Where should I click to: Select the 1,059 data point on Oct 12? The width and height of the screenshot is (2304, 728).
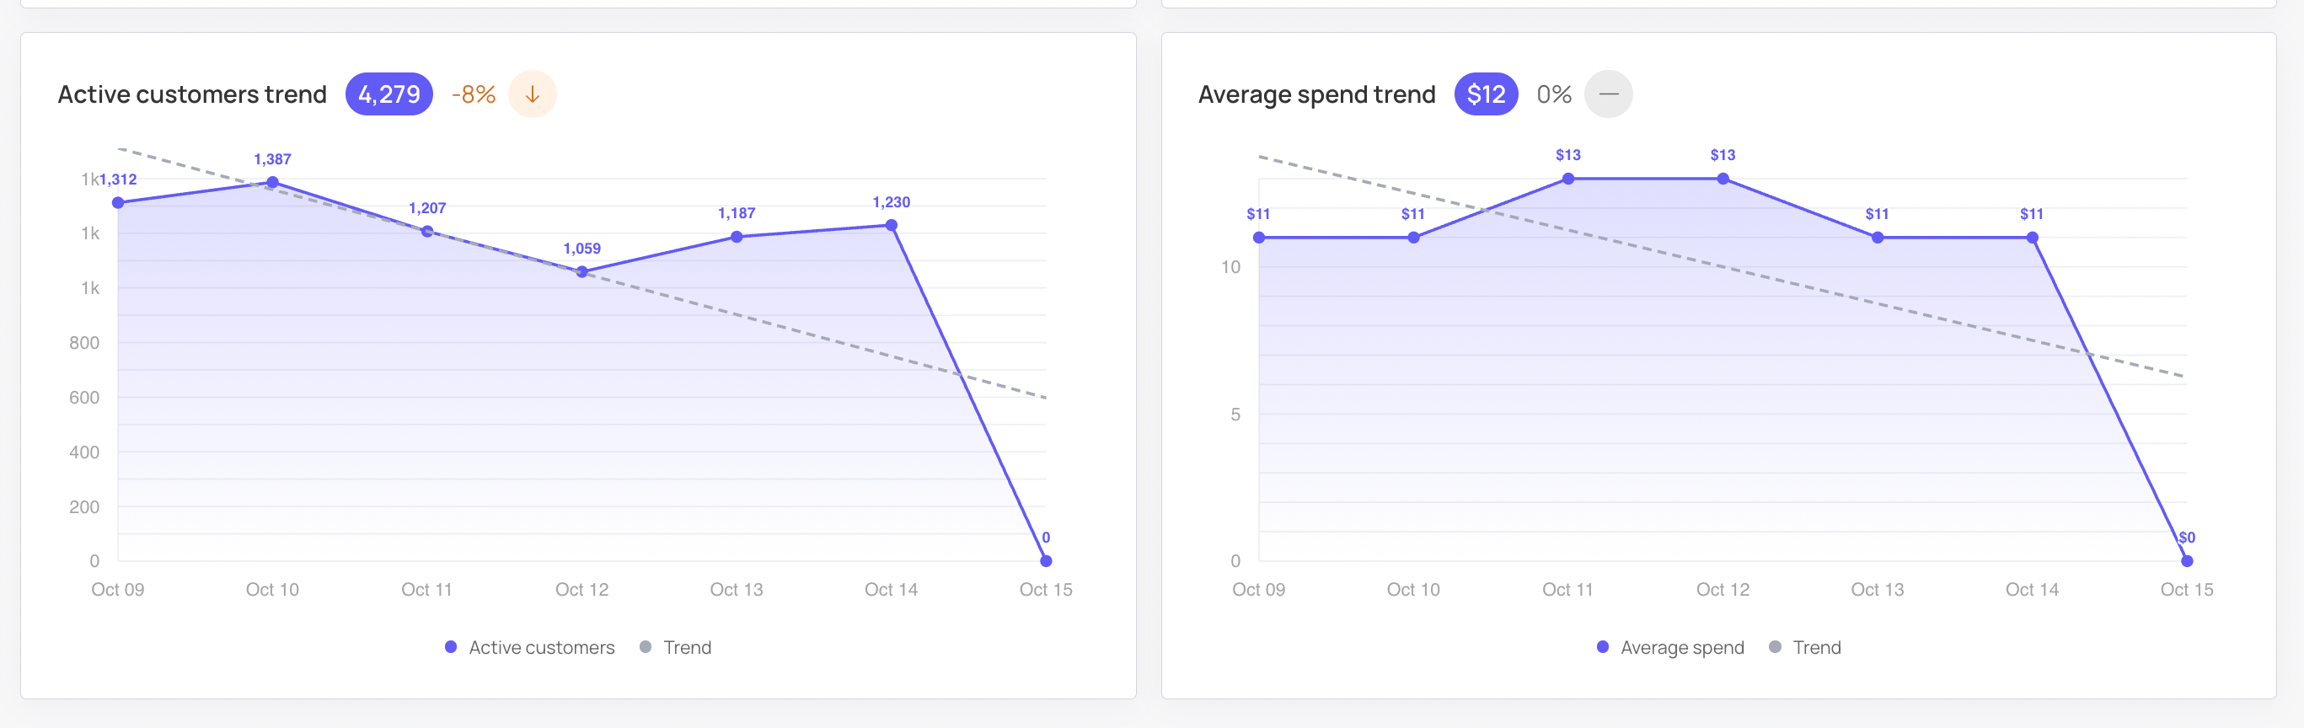coord(582,272)
